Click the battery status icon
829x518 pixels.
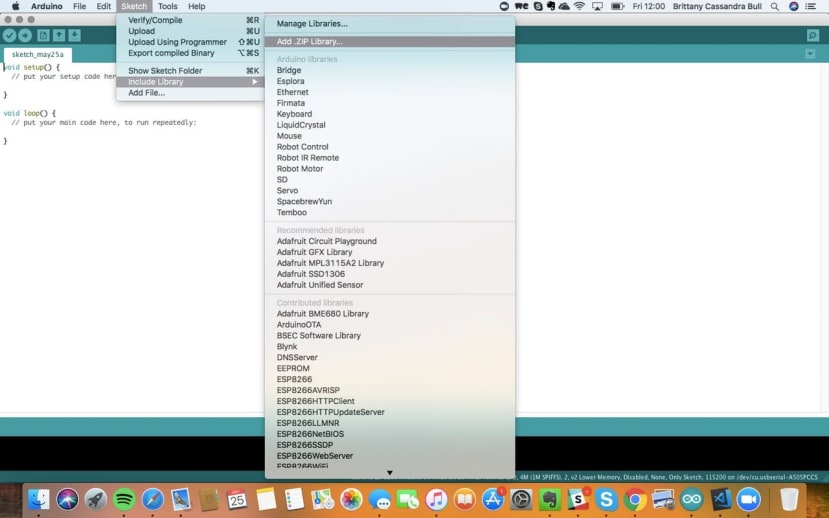tap(617, 6)
